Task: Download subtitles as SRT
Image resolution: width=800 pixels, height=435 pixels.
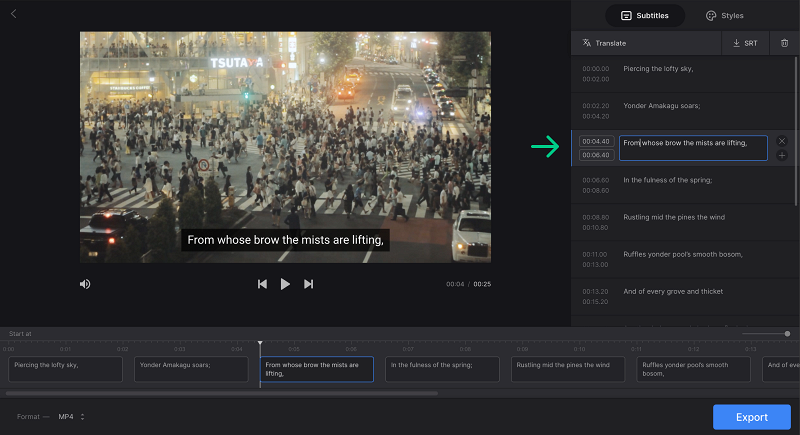Action: coord(745,43)
